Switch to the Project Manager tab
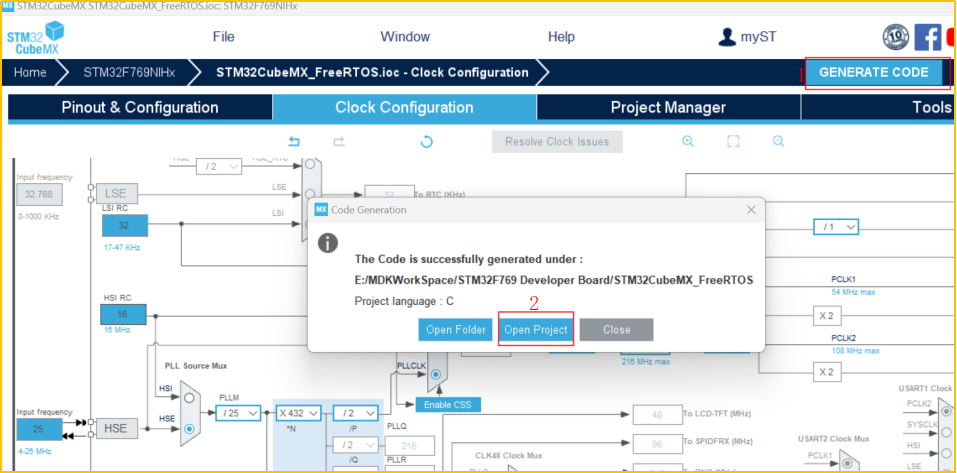957x473 pixels. (668, 108)
